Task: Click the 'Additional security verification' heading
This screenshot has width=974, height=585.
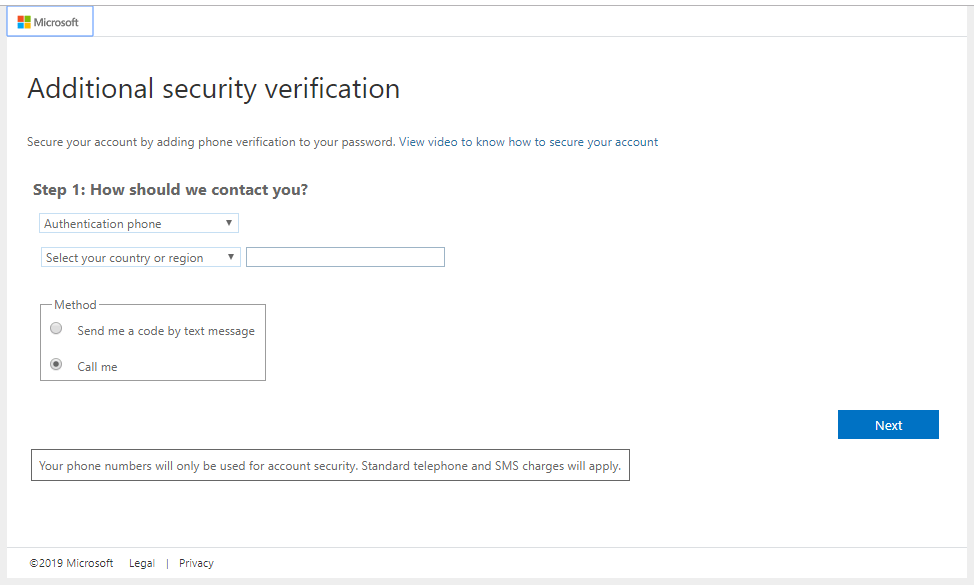Action: (214, 89)
